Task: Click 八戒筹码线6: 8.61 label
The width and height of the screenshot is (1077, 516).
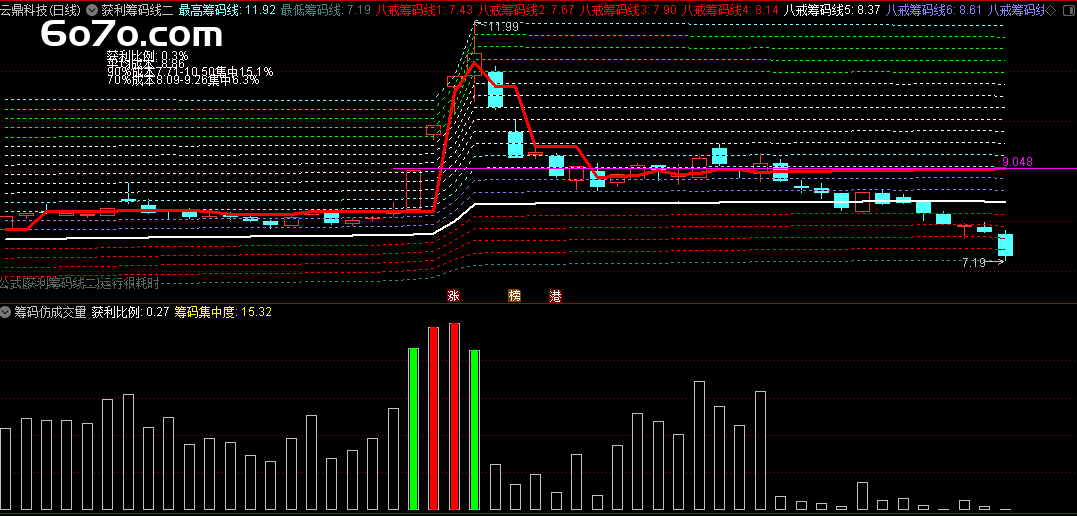Action: (933, 10)
